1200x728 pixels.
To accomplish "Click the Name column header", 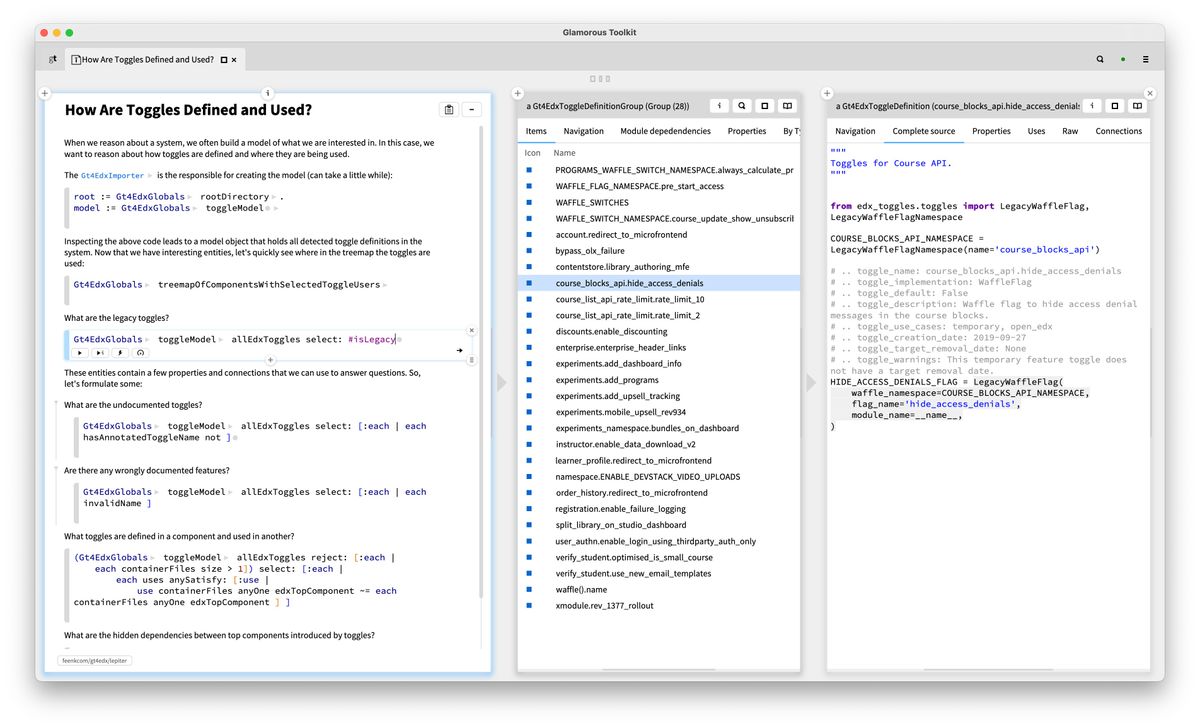I will 565,153.
